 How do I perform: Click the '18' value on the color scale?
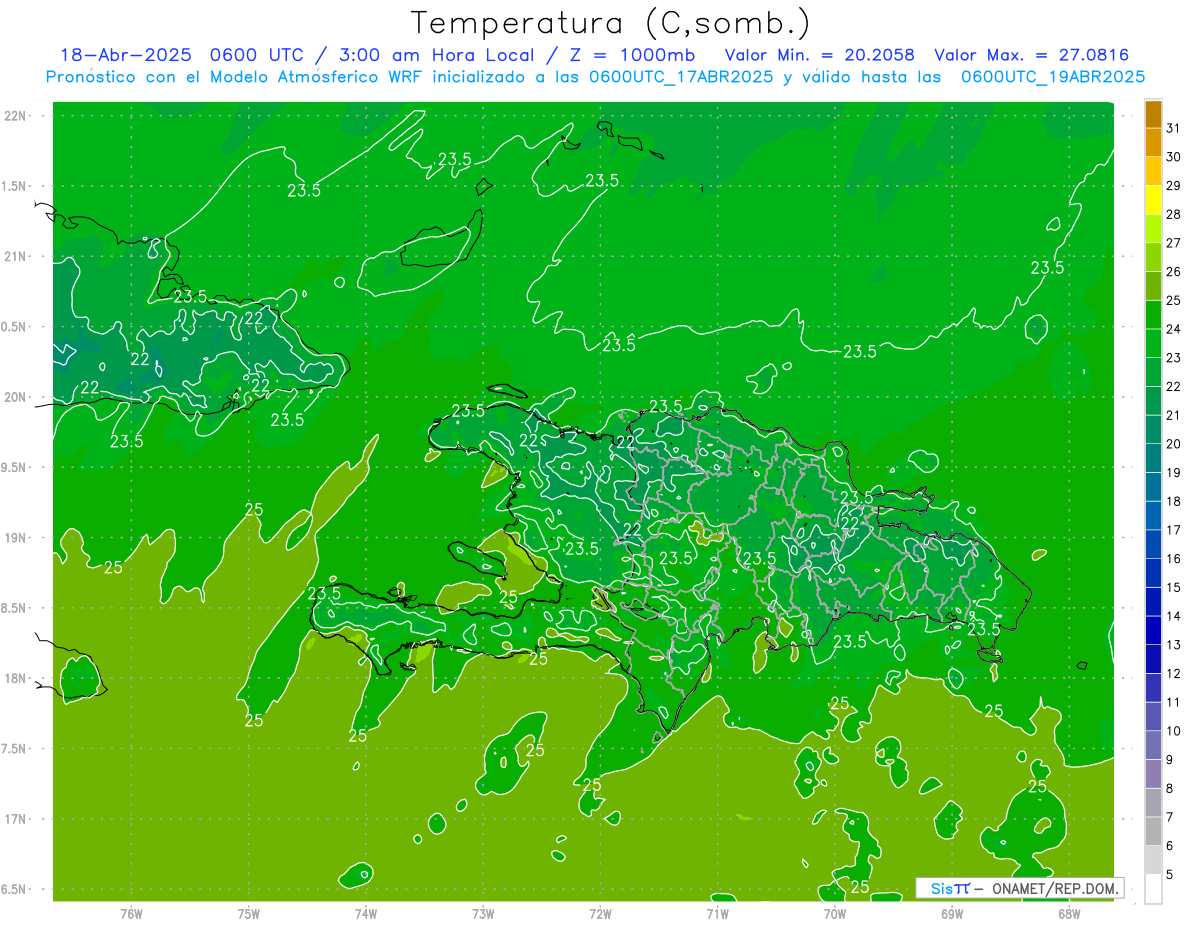(1174, 501)
